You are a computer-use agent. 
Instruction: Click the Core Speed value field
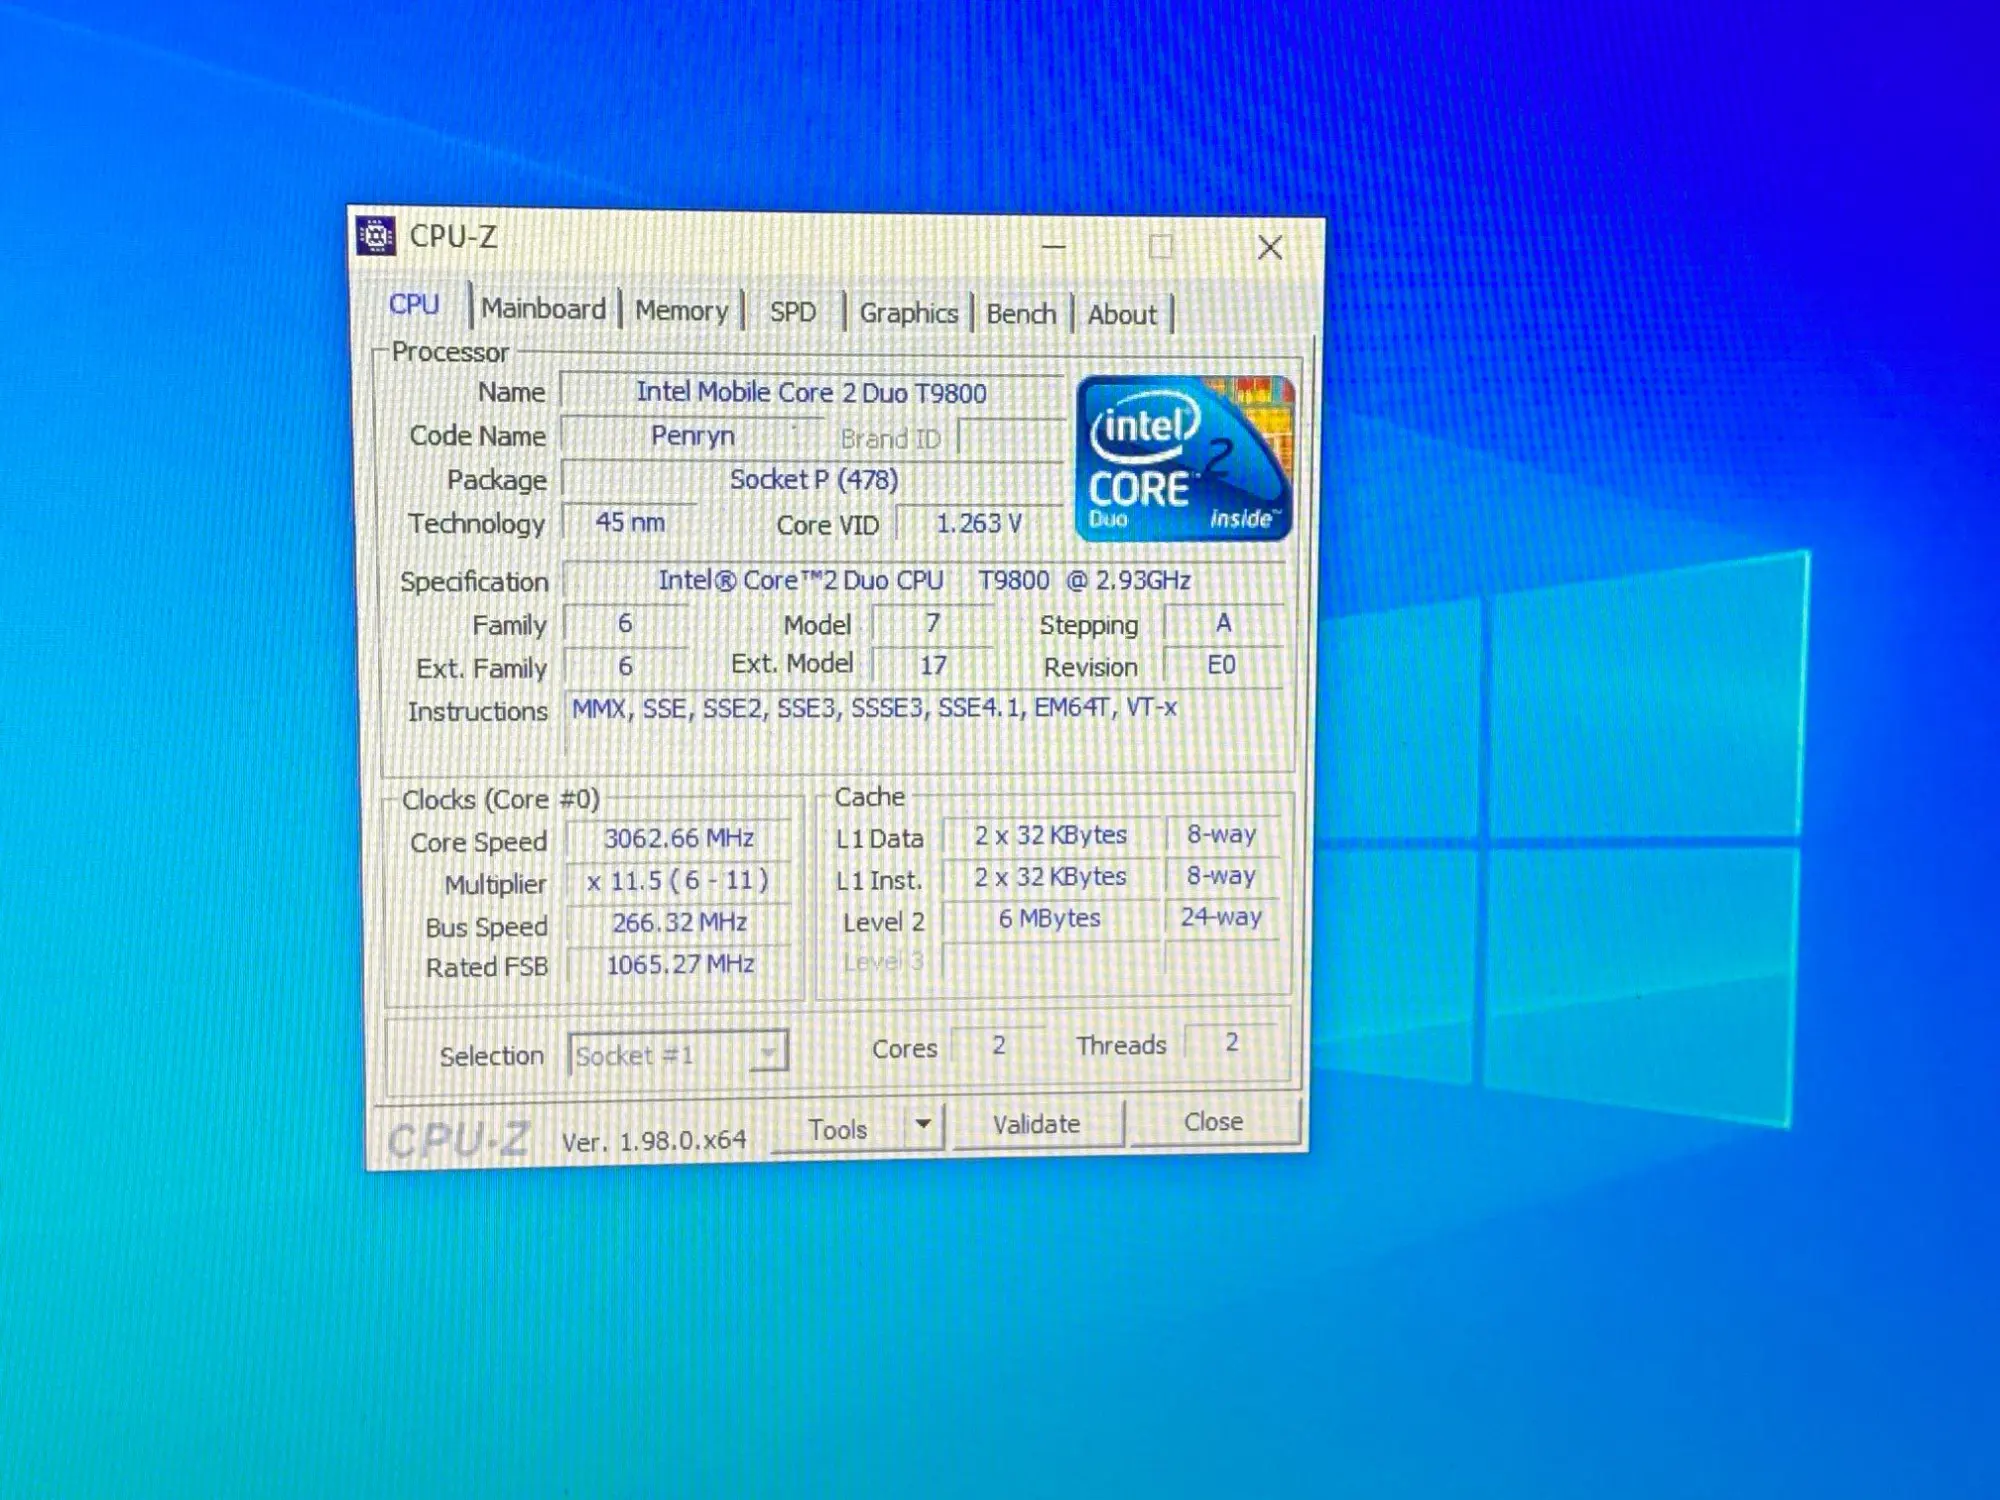coord(678,839)
